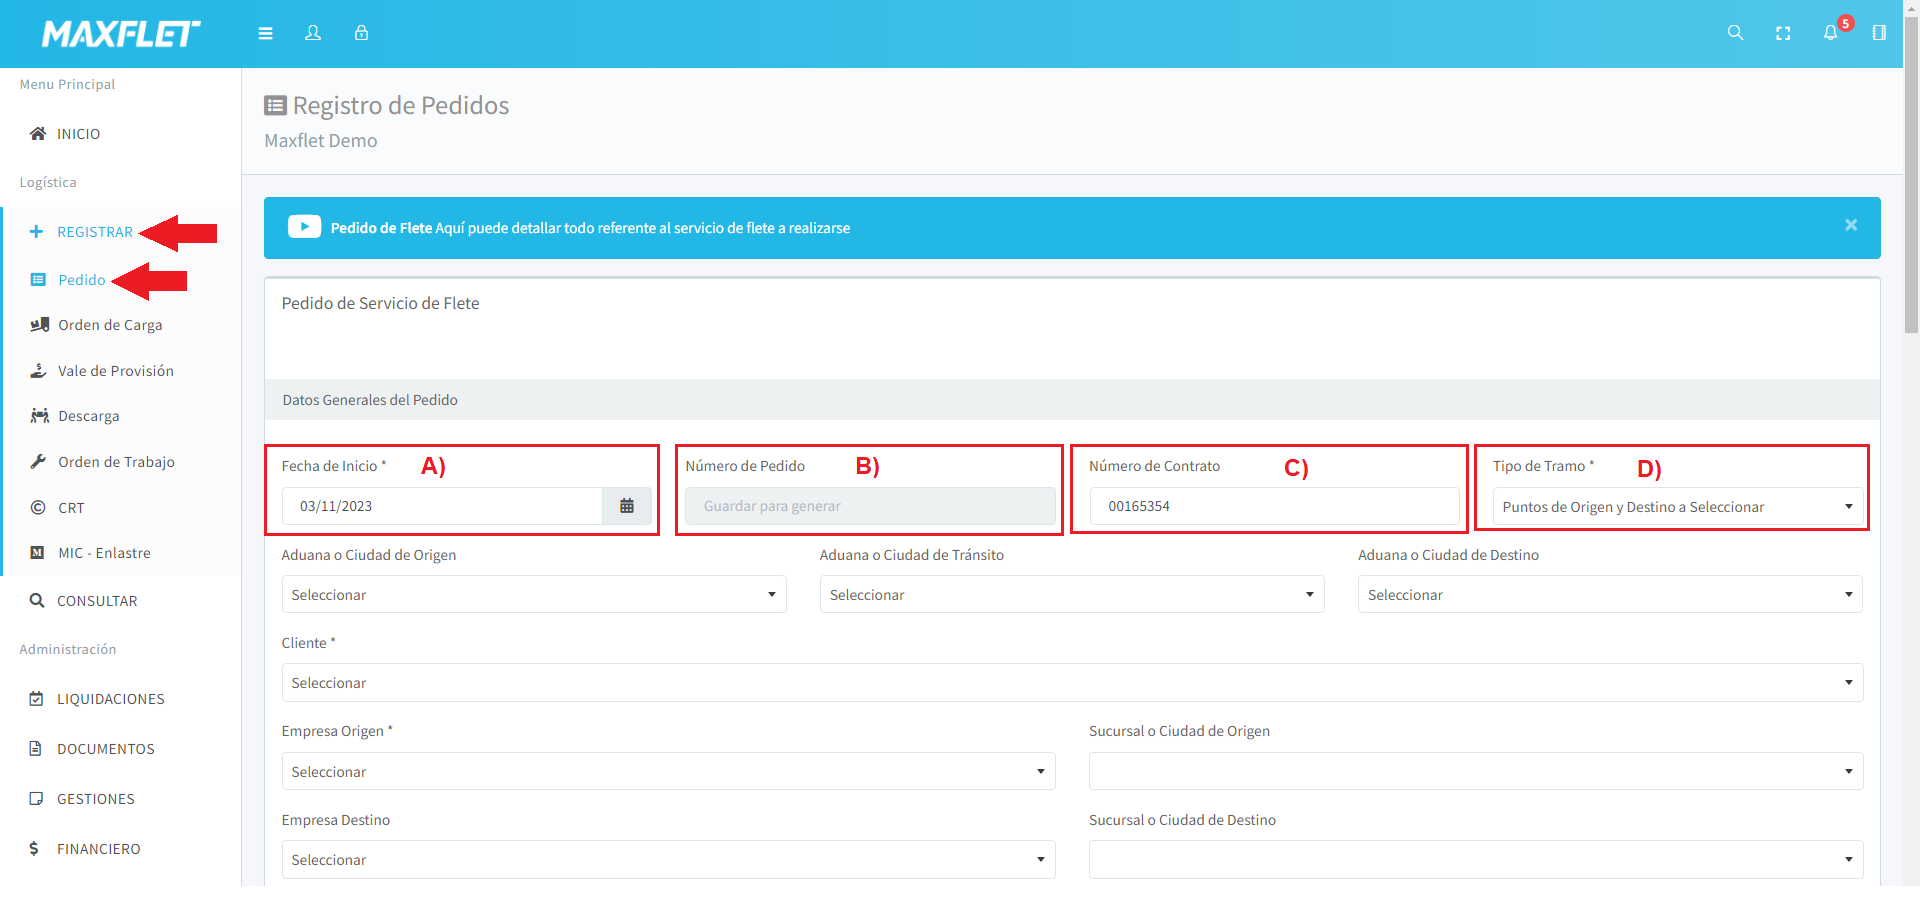Go to LIQUIDACIONES in sidebar

pyautogui.click(x=110, y=699)
